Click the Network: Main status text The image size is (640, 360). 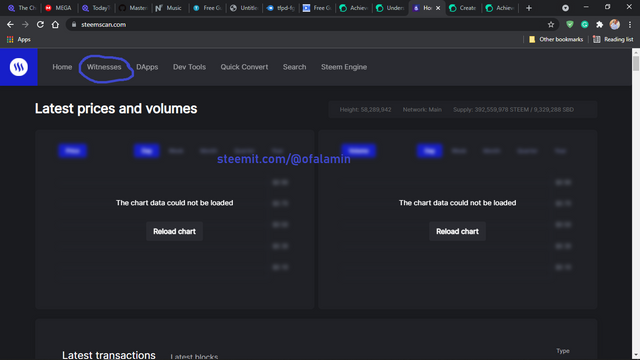point(422,109)
